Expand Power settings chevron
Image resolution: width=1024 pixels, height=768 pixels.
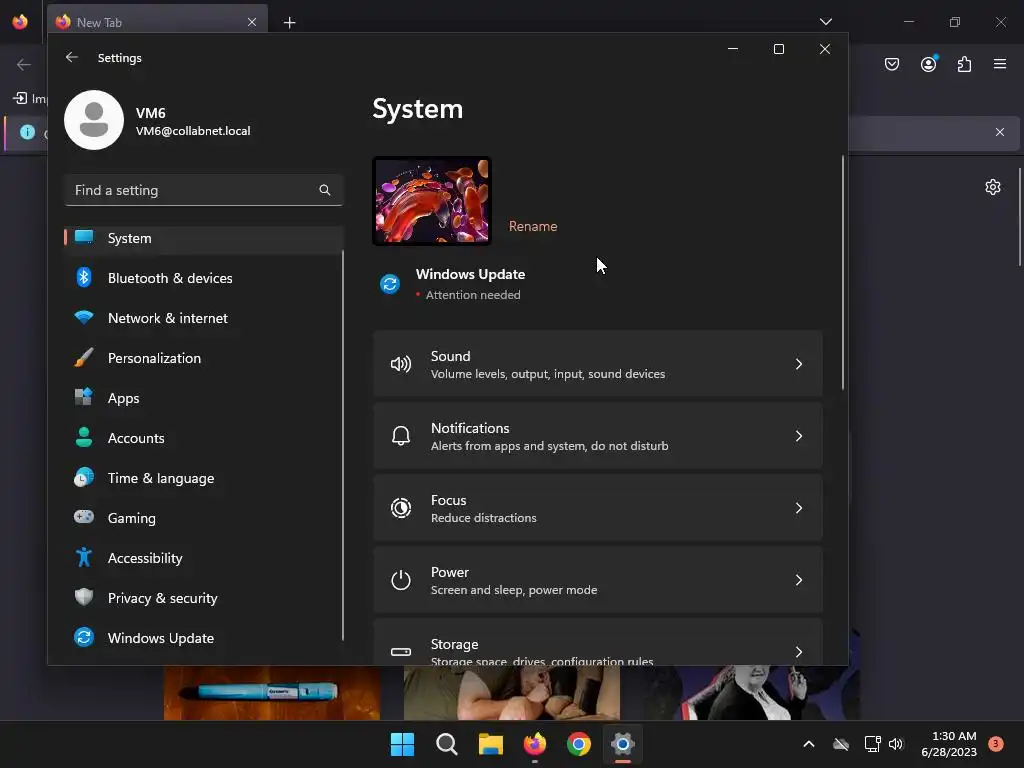[799, 580]
